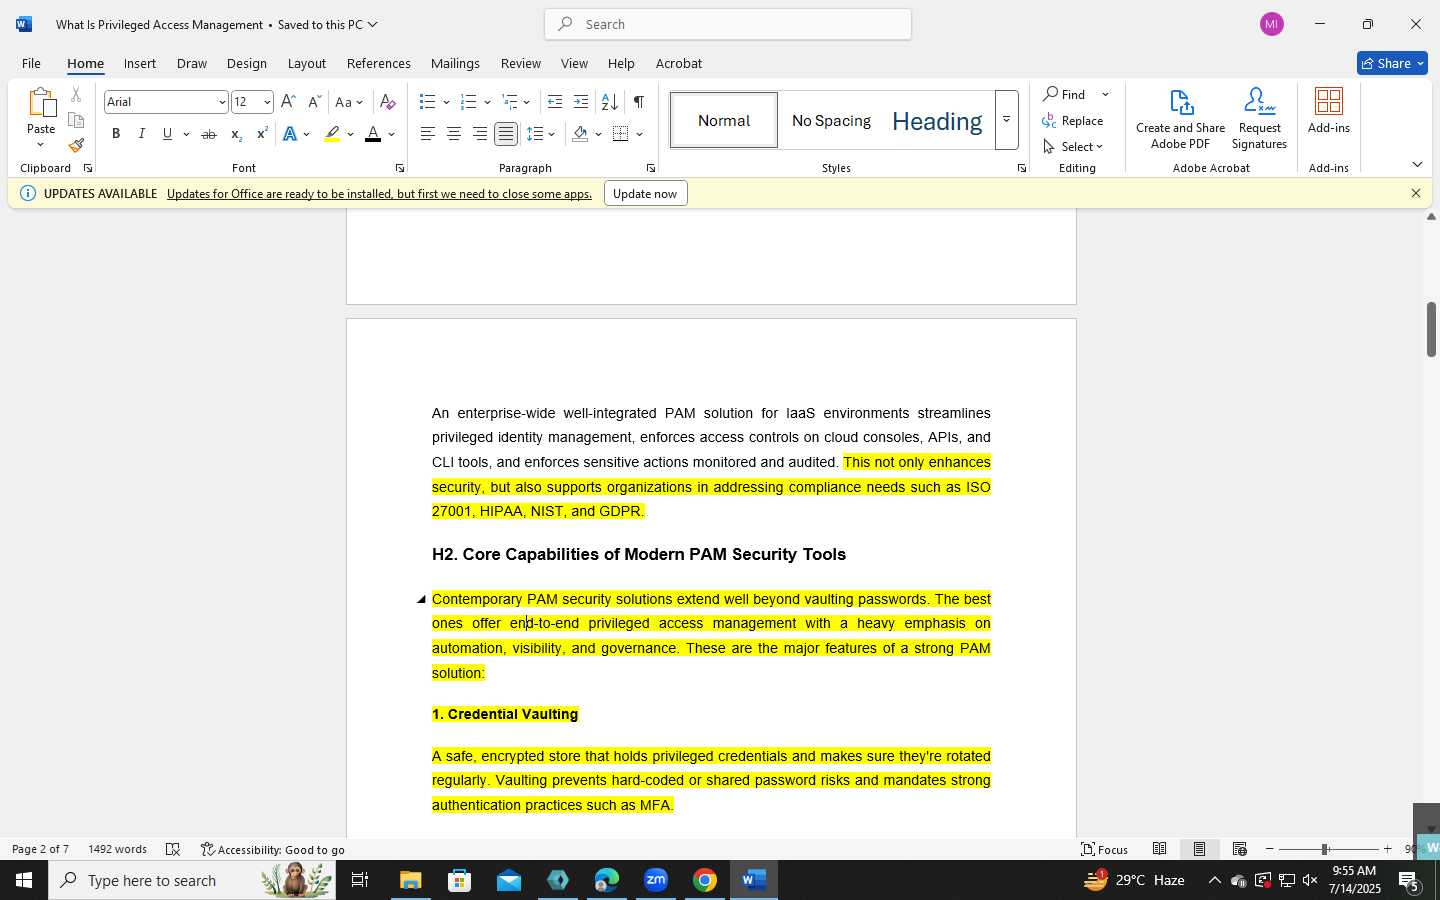
Task: Click the Paste icon
Action: click(x=41, y=103)
